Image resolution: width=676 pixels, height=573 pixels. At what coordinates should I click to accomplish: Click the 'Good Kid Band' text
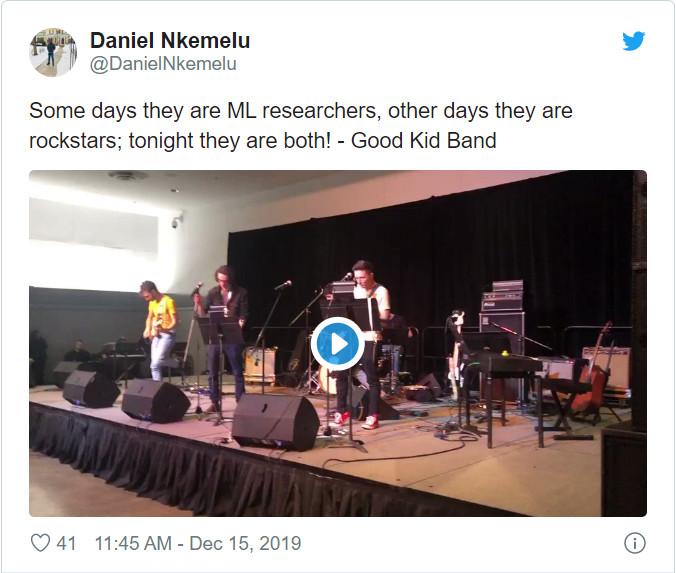pyautogui.click(x=424, y=141)
